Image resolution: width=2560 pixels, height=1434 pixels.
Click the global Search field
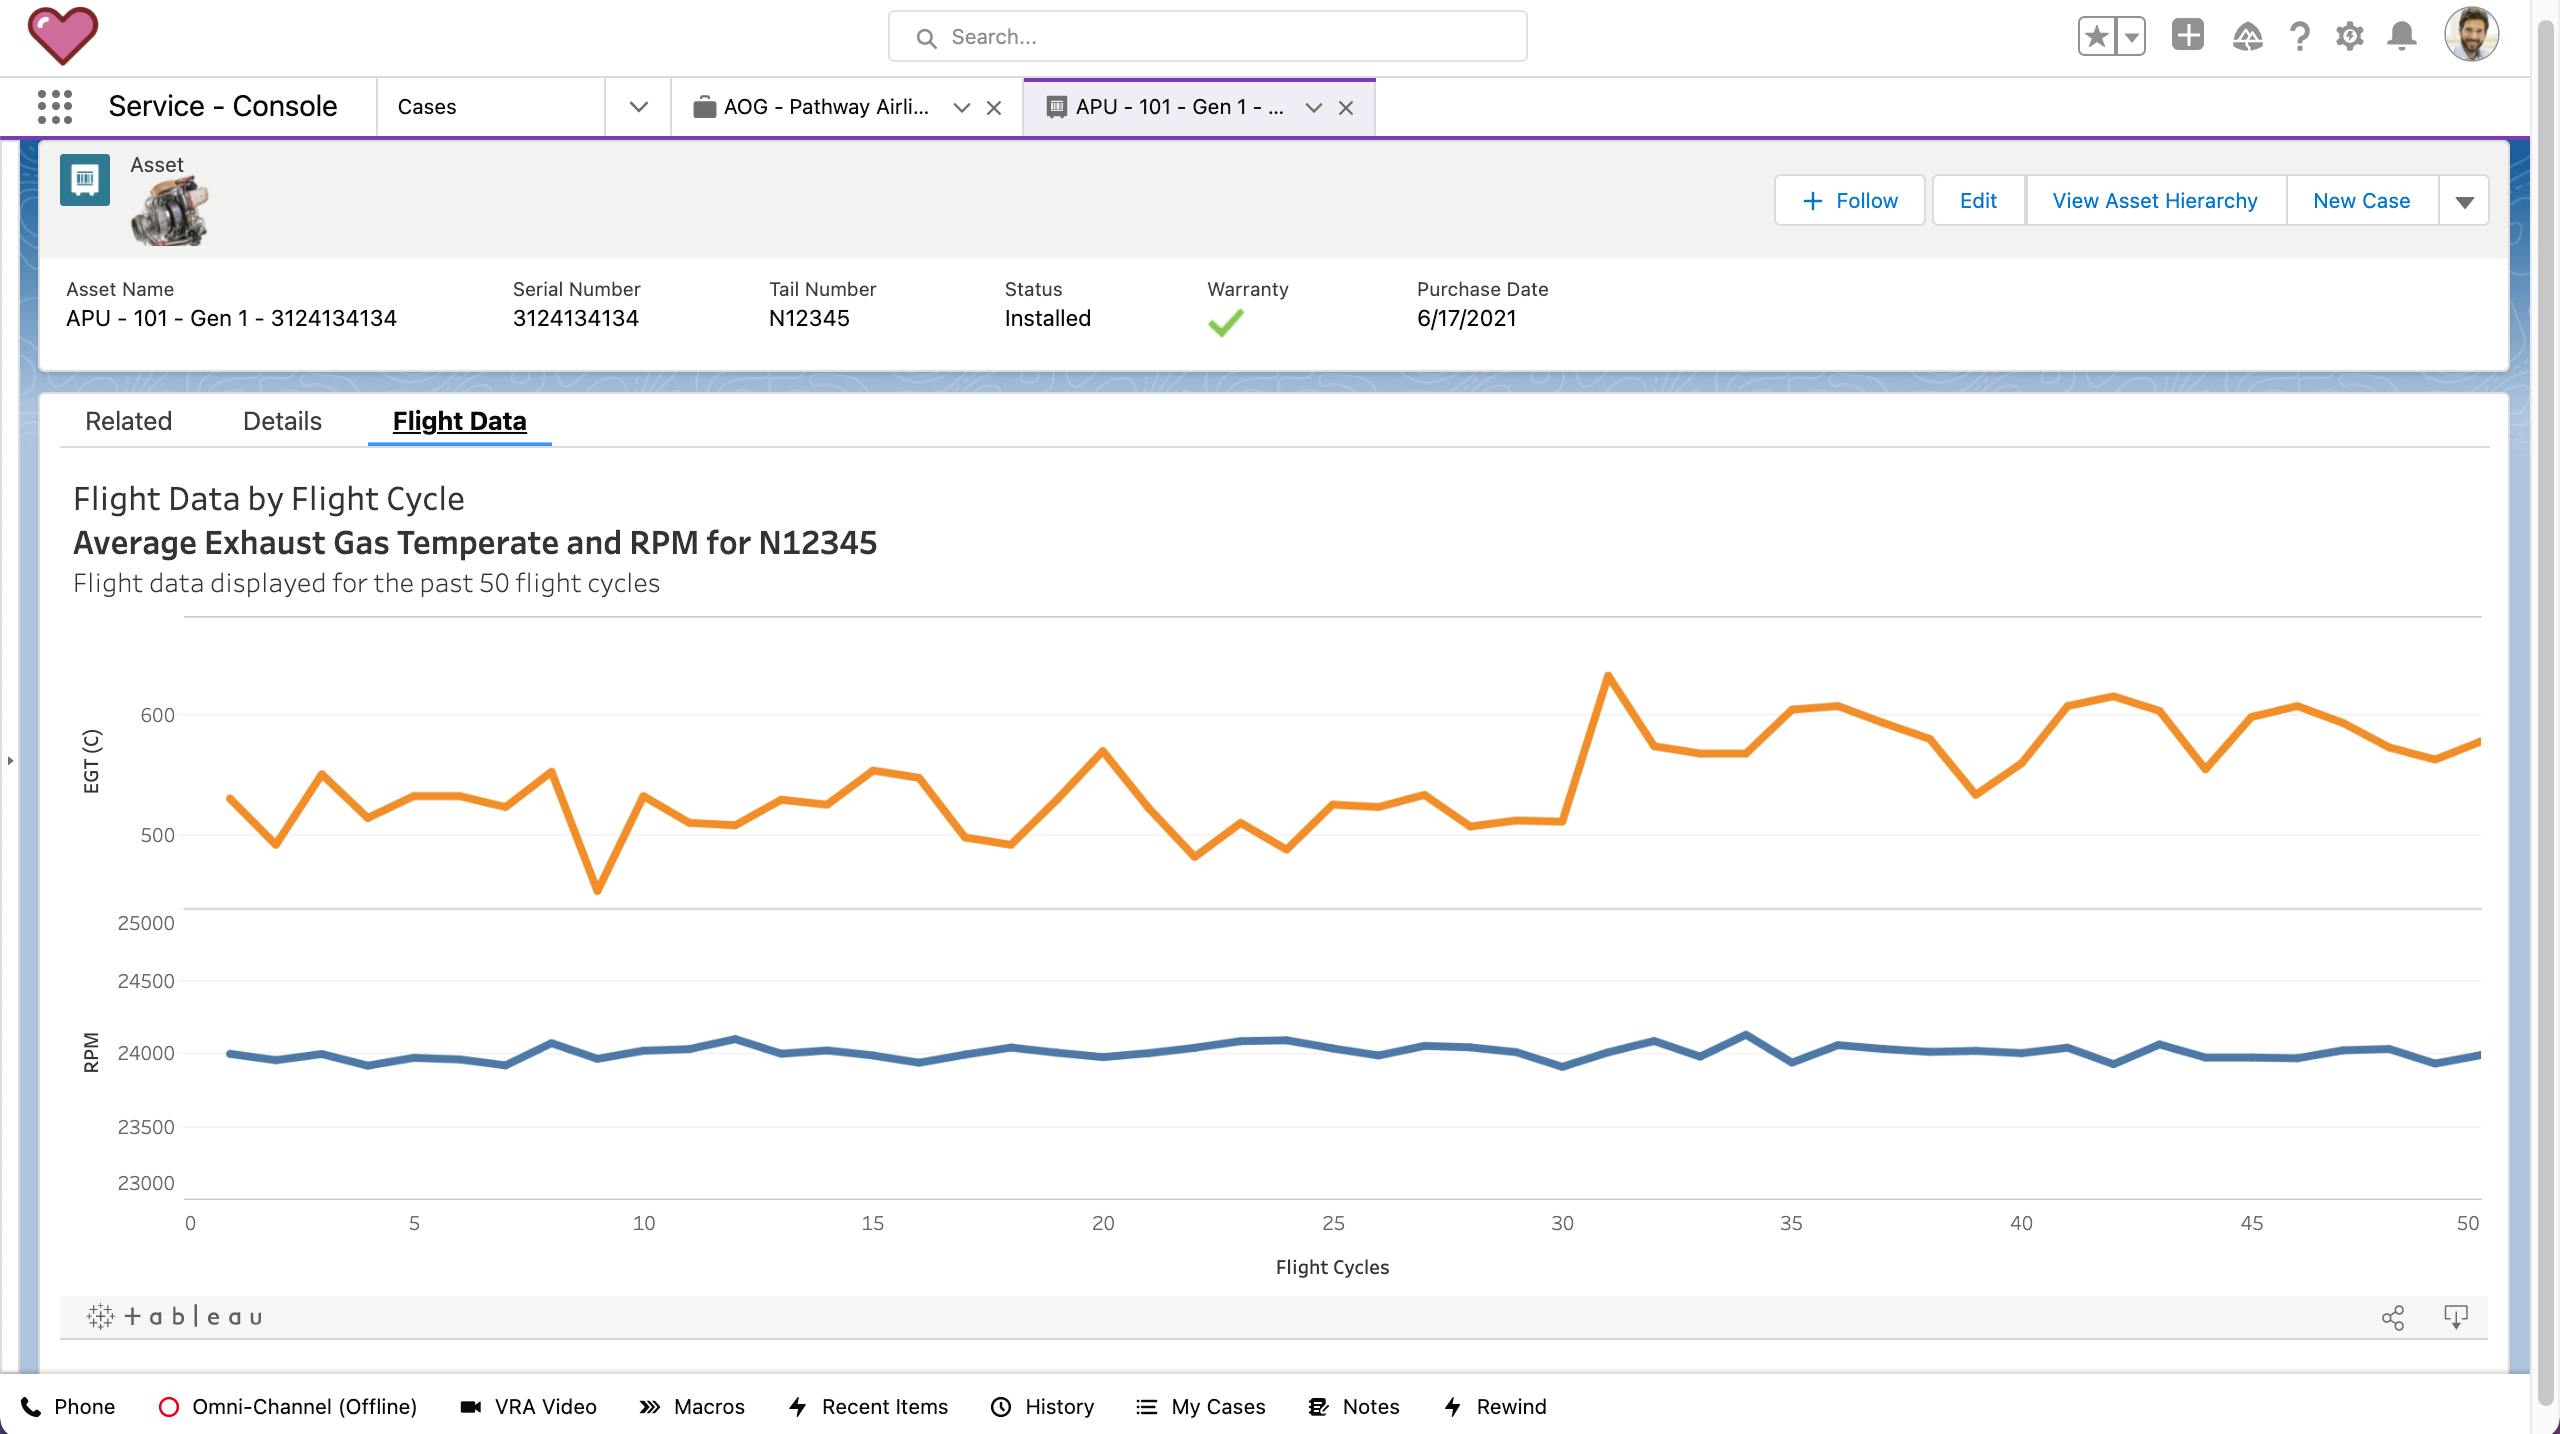tap(1207, 37)
